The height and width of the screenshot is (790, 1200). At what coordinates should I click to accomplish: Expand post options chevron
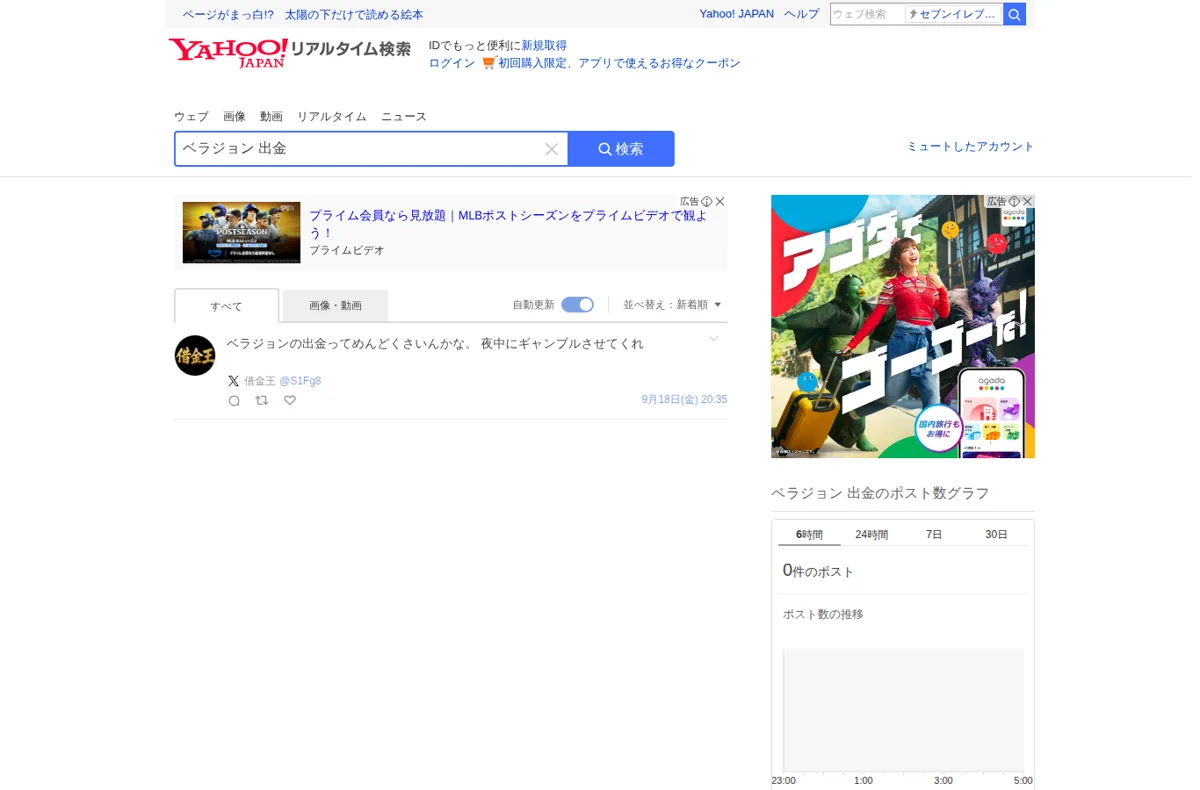pos(713,339)
